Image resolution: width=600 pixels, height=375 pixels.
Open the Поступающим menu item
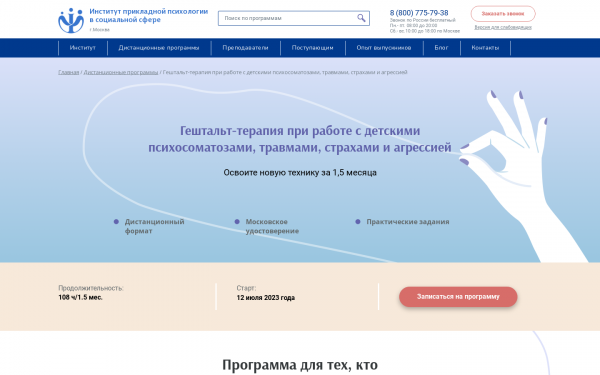312,48
